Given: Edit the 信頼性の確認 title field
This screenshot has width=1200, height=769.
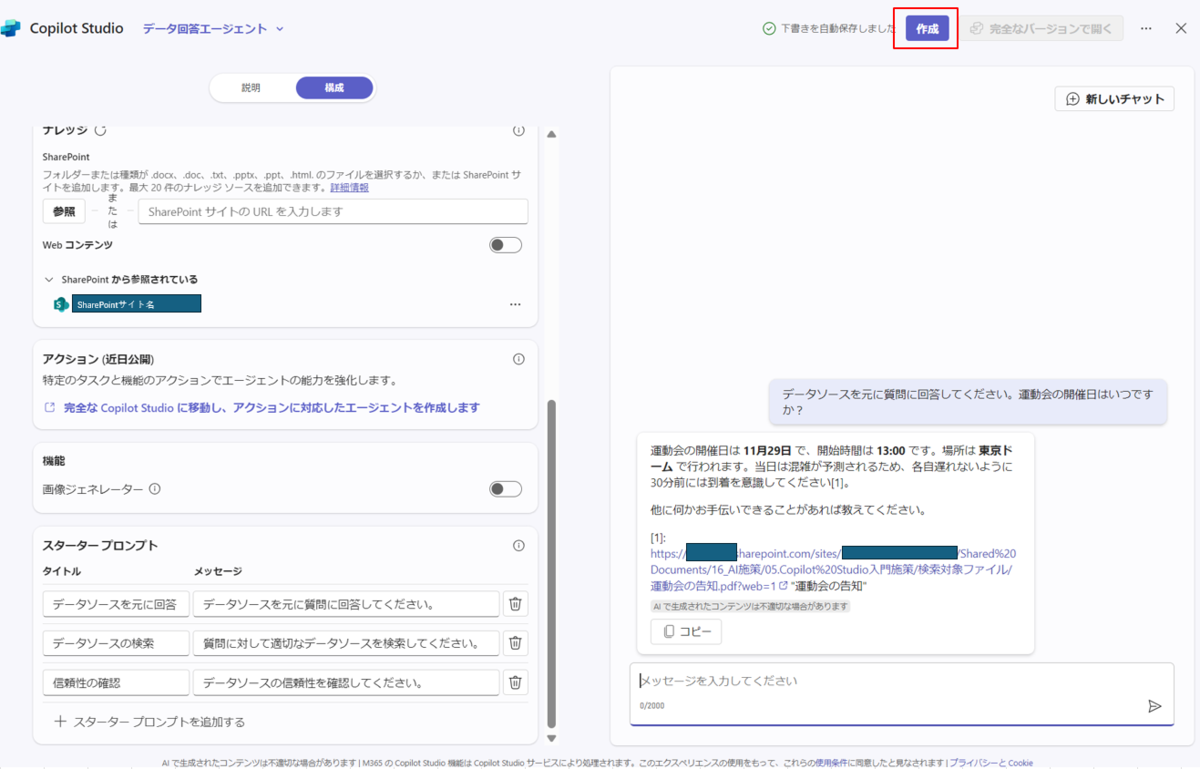Looking at the screenshot, I should 116,683.
